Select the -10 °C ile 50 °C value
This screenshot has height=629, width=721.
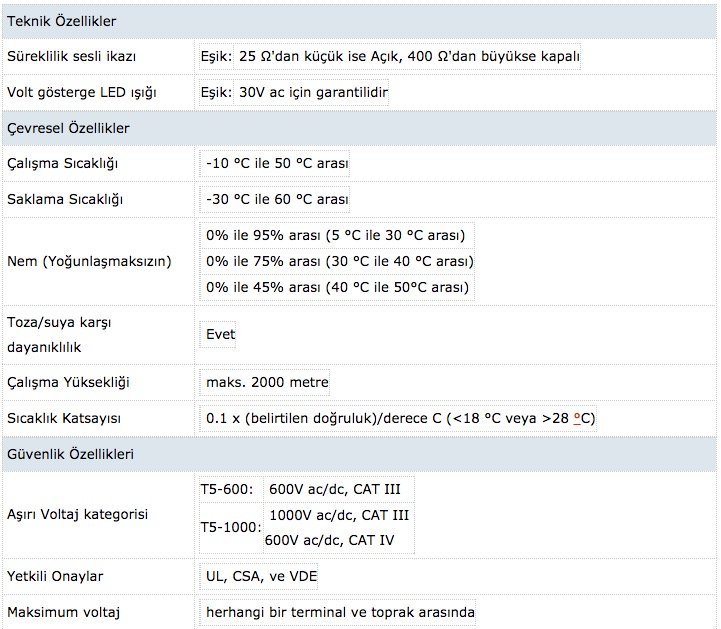(277, 163)
